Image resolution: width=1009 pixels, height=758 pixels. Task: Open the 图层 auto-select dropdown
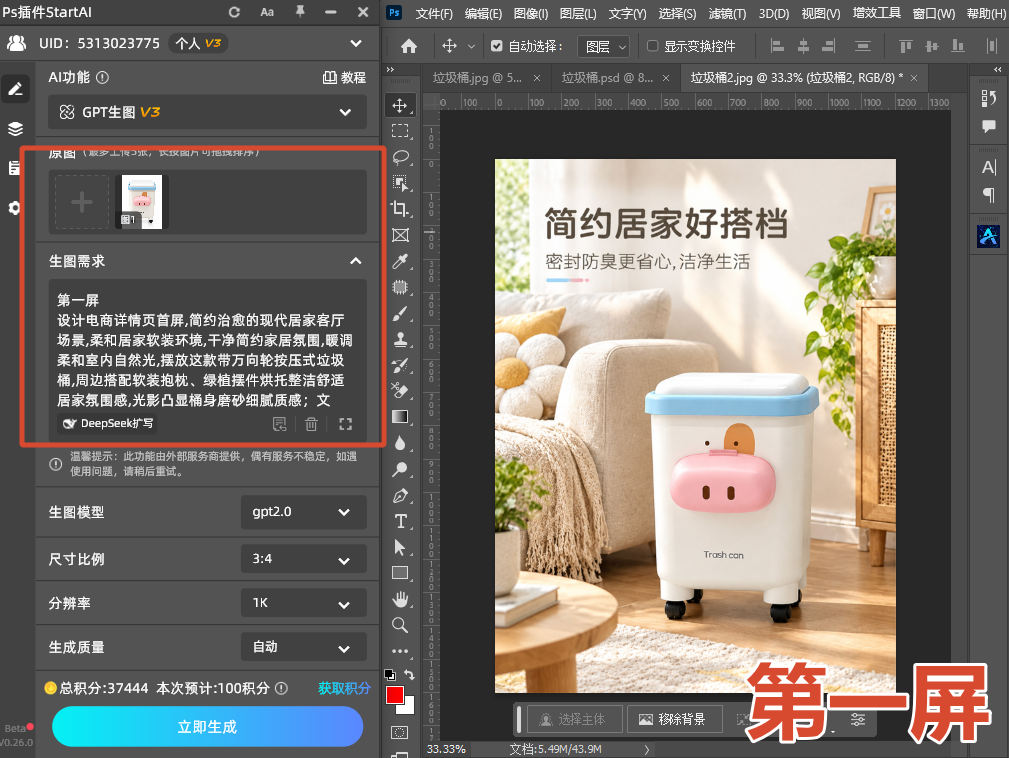tap(603, 46)
